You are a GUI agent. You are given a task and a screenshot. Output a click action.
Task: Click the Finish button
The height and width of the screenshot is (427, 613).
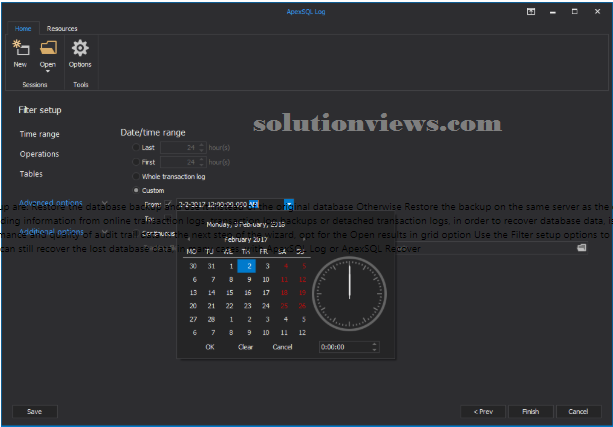point(531,411)
